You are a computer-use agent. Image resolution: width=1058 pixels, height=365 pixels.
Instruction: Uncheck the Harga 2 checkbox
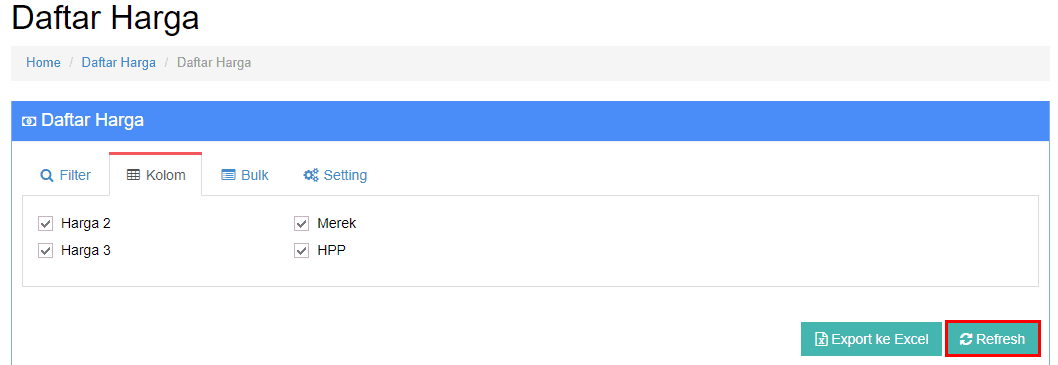click(x=45, y=223)
